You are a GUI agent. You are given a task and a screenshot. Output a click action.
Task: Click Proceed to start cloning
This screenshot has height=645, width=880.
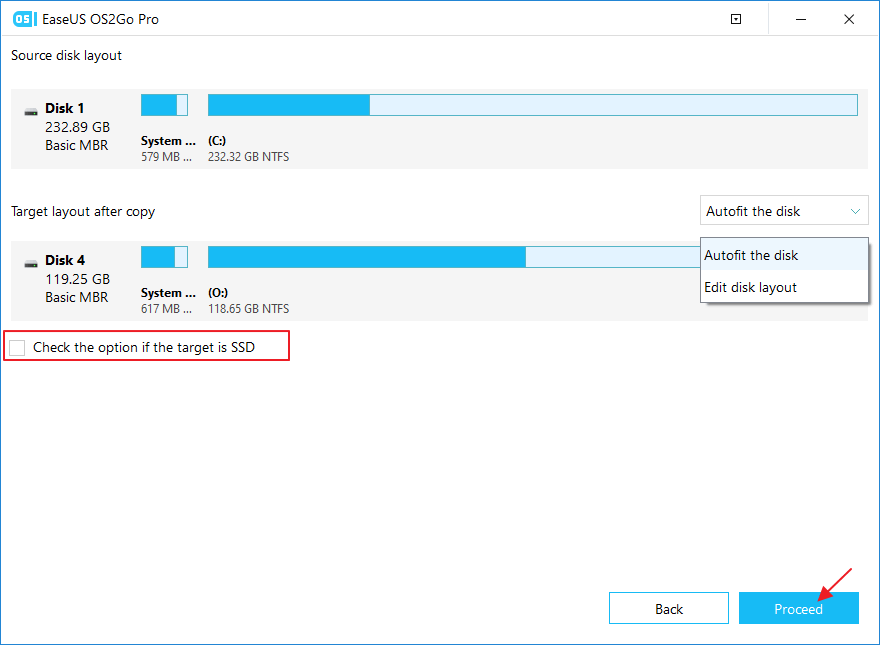pyautogui.click(x=798, y=609)
